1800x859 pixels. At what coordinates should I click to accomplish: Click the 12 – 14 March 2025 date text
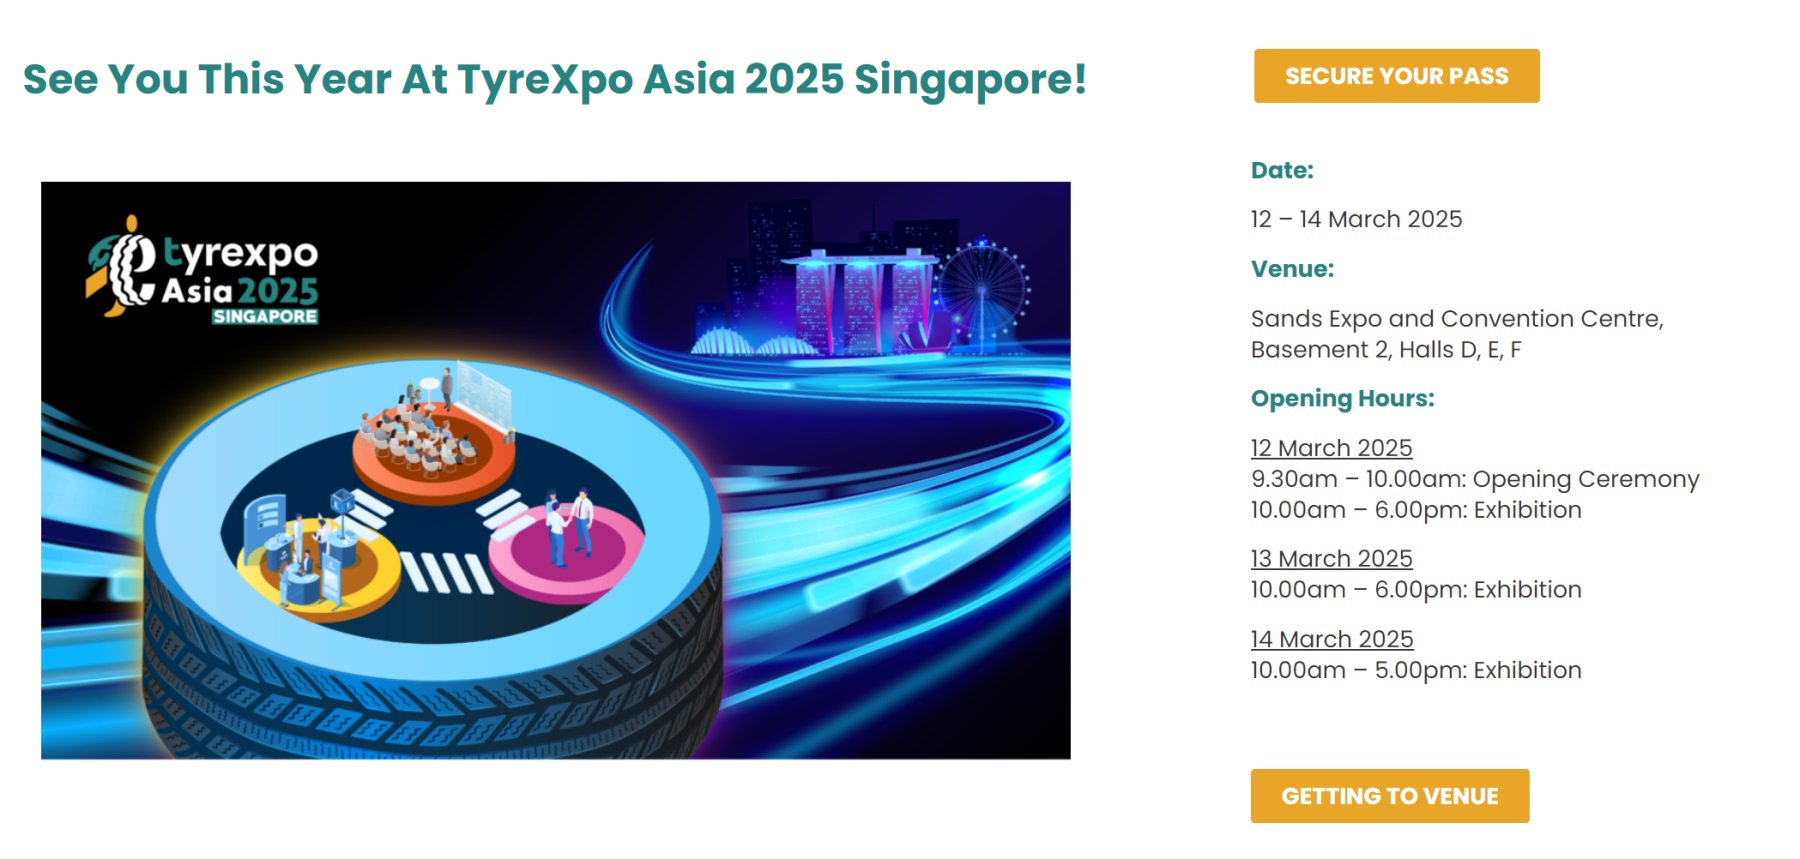[1356, 219]
